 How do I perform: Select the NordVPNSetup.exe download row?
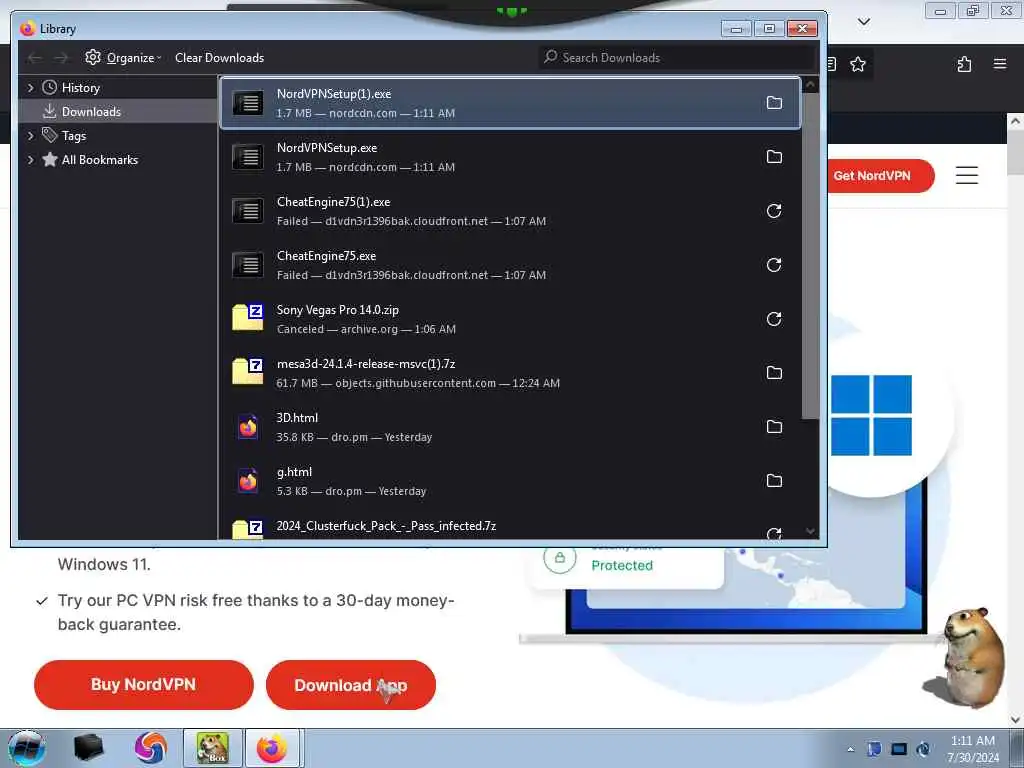tap(509, 157)
